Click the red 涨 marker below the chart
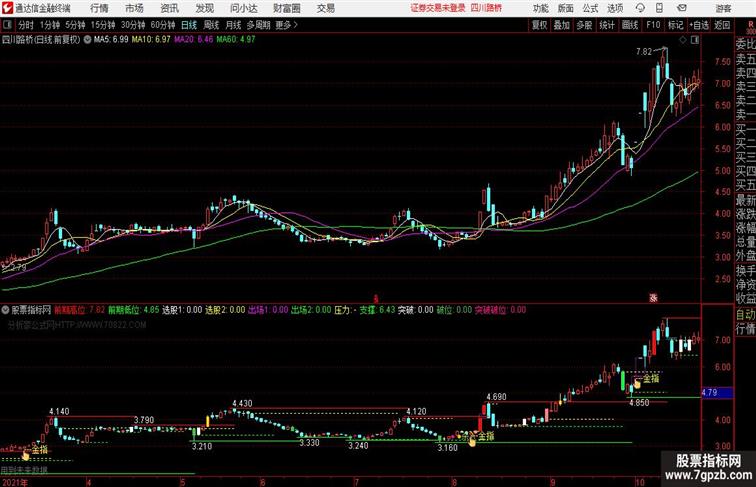Image resolution: width=756 pixels, height=487 pixels. pos(653,298)
